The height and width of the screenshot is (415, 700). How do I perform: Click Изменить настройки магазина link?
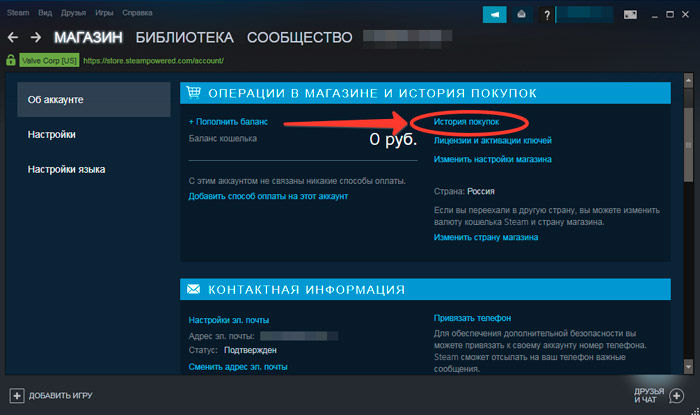point(493,159)
